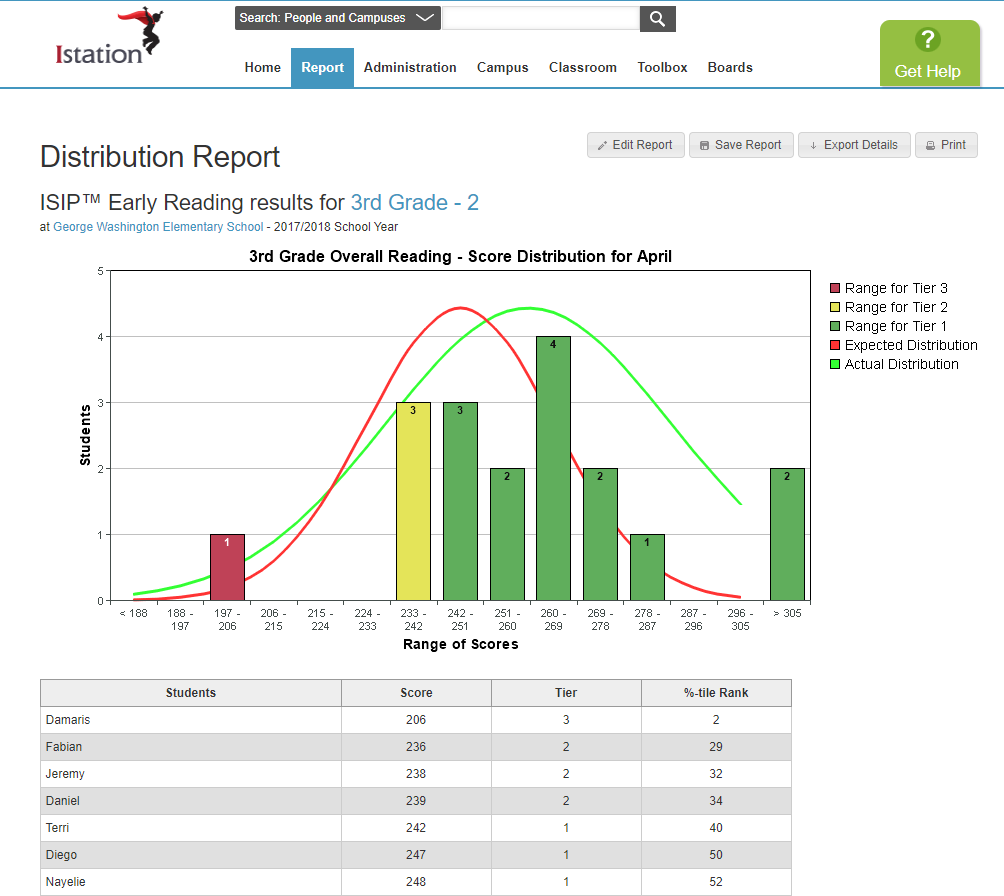1004x896 pixels.
Task: Click the Actual Distribution green legend swatch
Action: point(835,364)
